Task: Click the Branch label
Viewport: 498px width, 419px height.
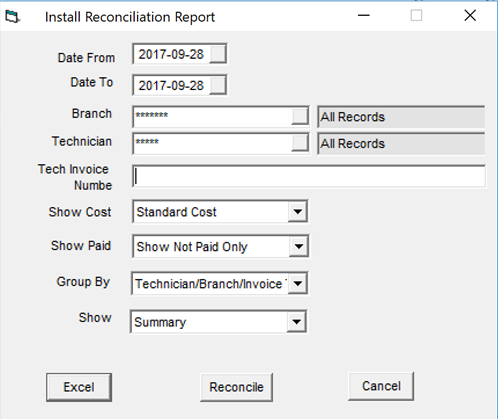Action: pos(92,113)
